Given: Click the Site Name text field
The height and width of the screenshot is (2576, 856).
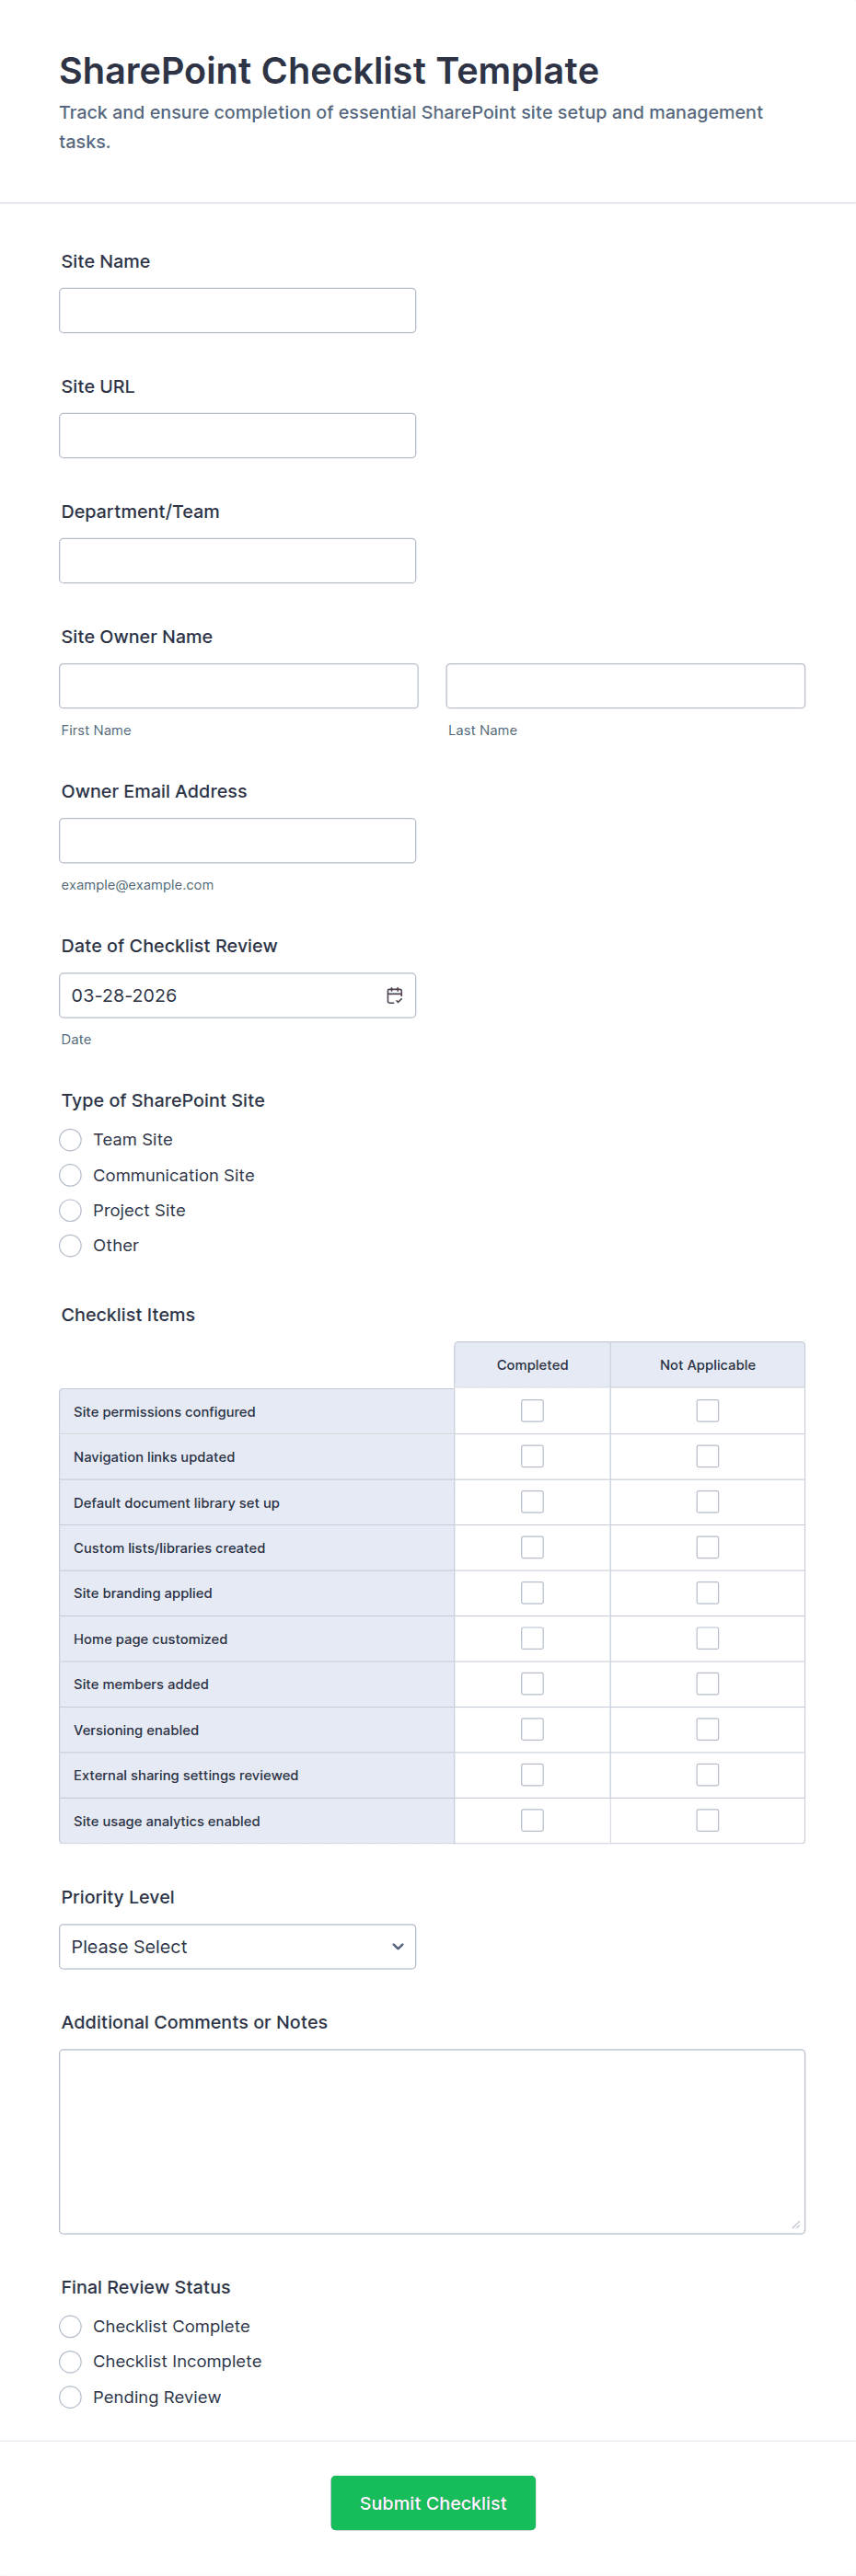Looking at the screenshot, I should 237,311.
